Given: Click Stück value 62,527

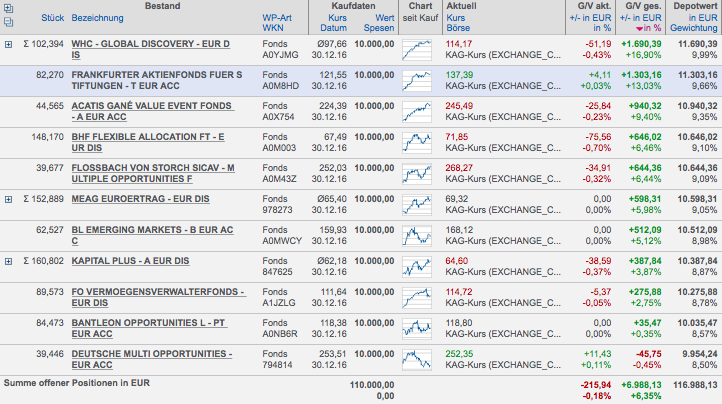Looking at the screenshot, I should pos(50,230).
